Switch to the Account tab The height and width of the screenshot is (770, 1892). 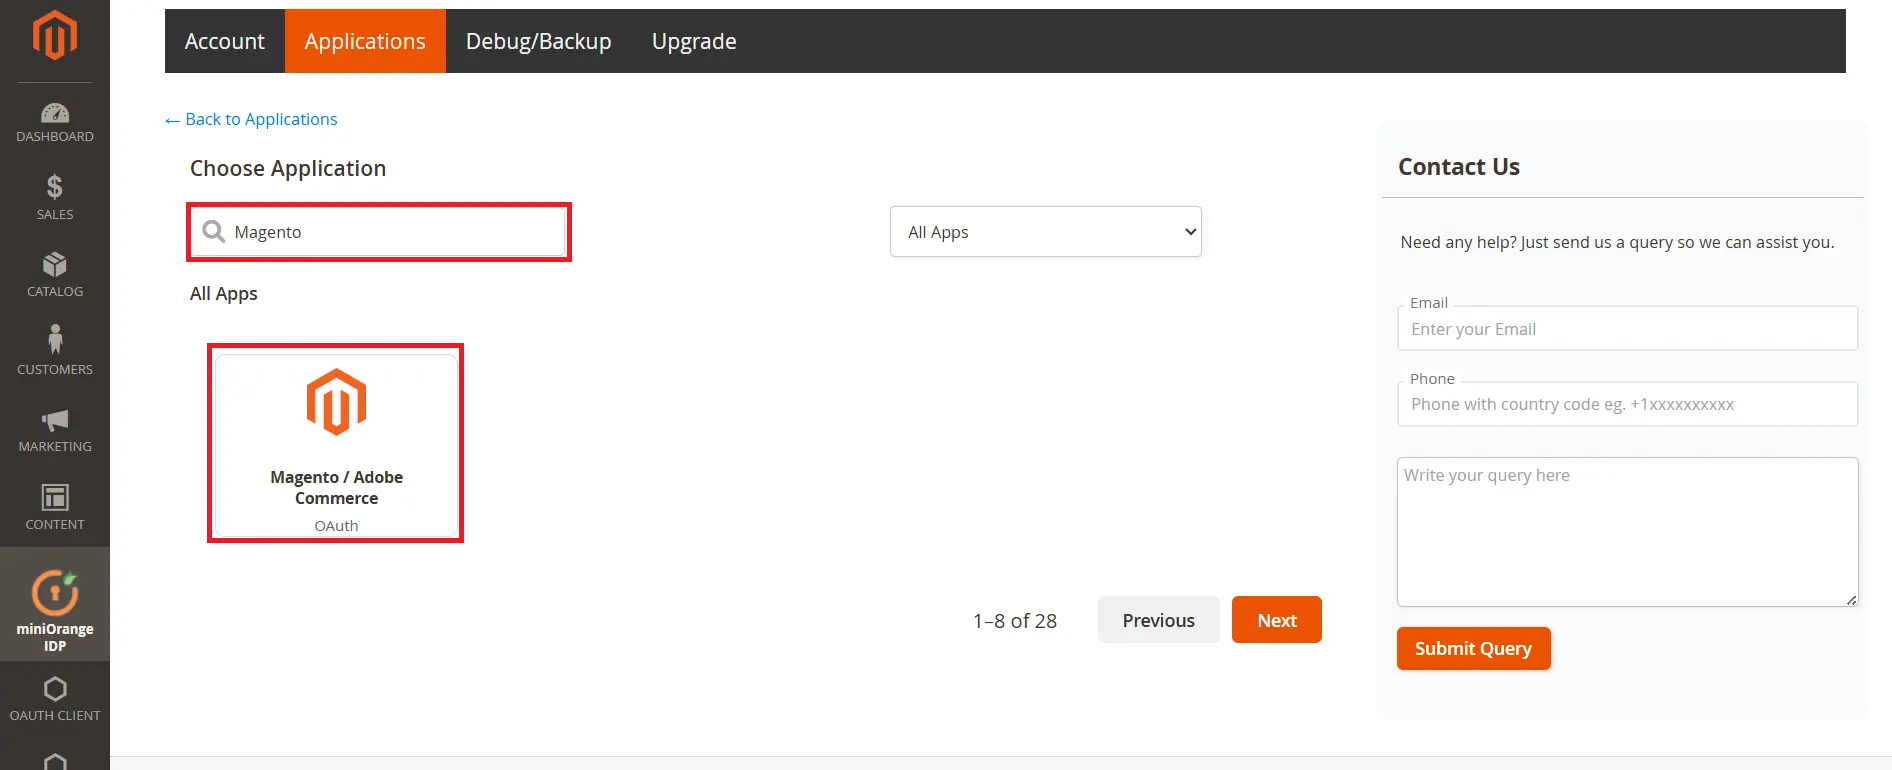point(225,41)
